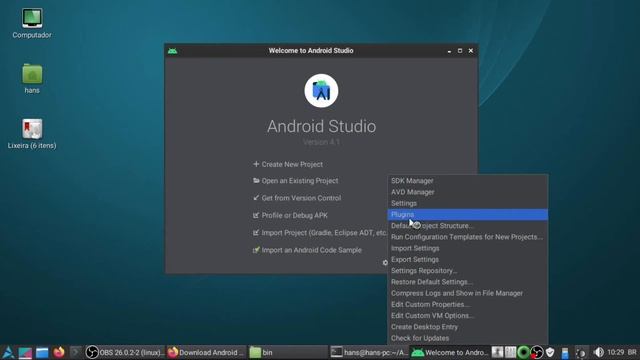Choose Restore Default Settings menu entry
This screenshot has width=640, height=360.
[x=467, y=282]
